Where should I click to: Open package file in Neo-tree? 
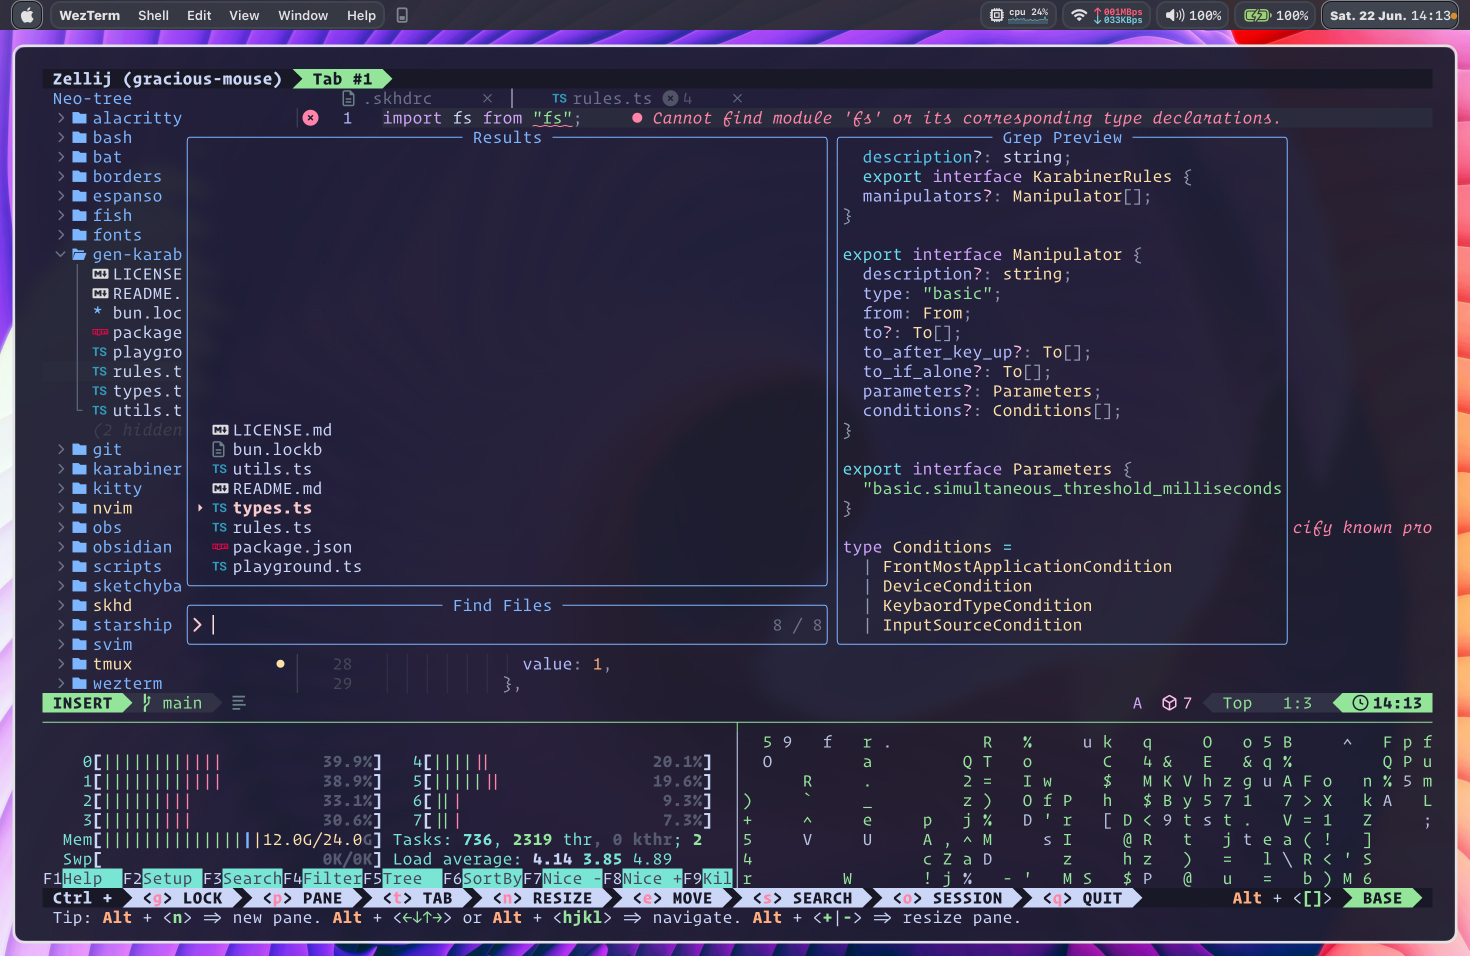(137, 332)
